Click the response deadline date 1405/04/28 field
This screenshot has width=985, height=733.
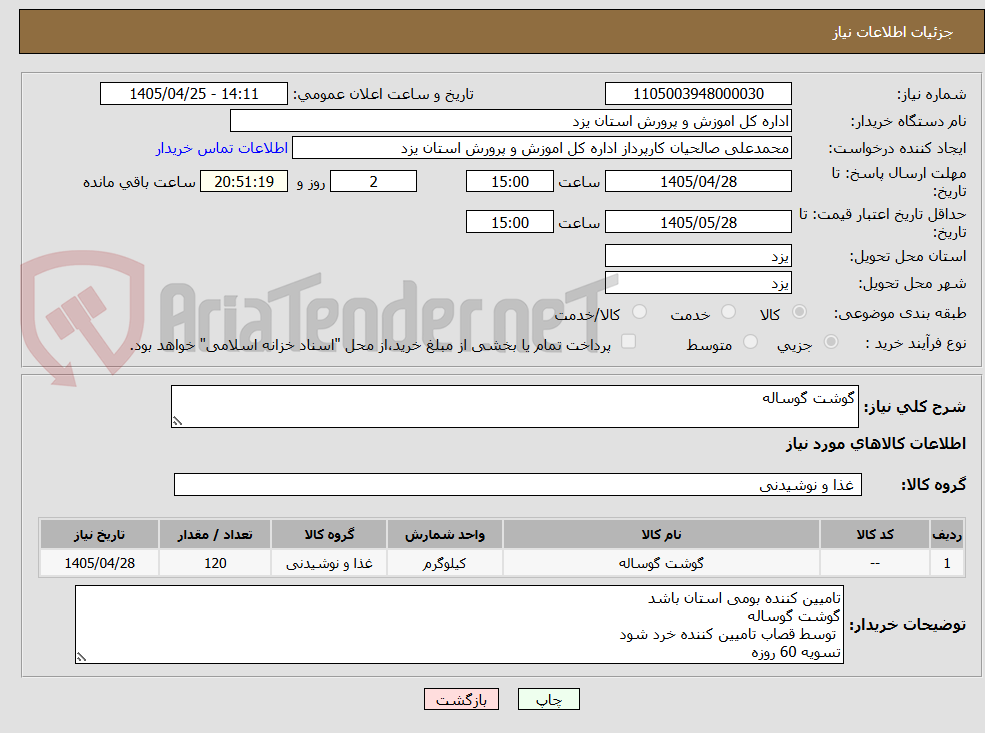click(698, 182)
